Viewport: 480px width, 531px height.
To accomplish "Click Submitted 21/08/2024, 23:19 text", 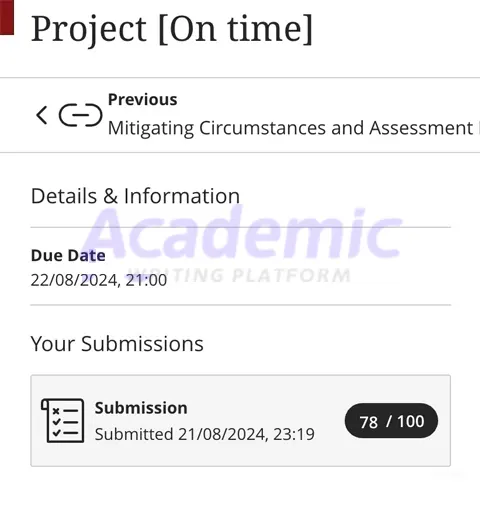I will 205,434.
